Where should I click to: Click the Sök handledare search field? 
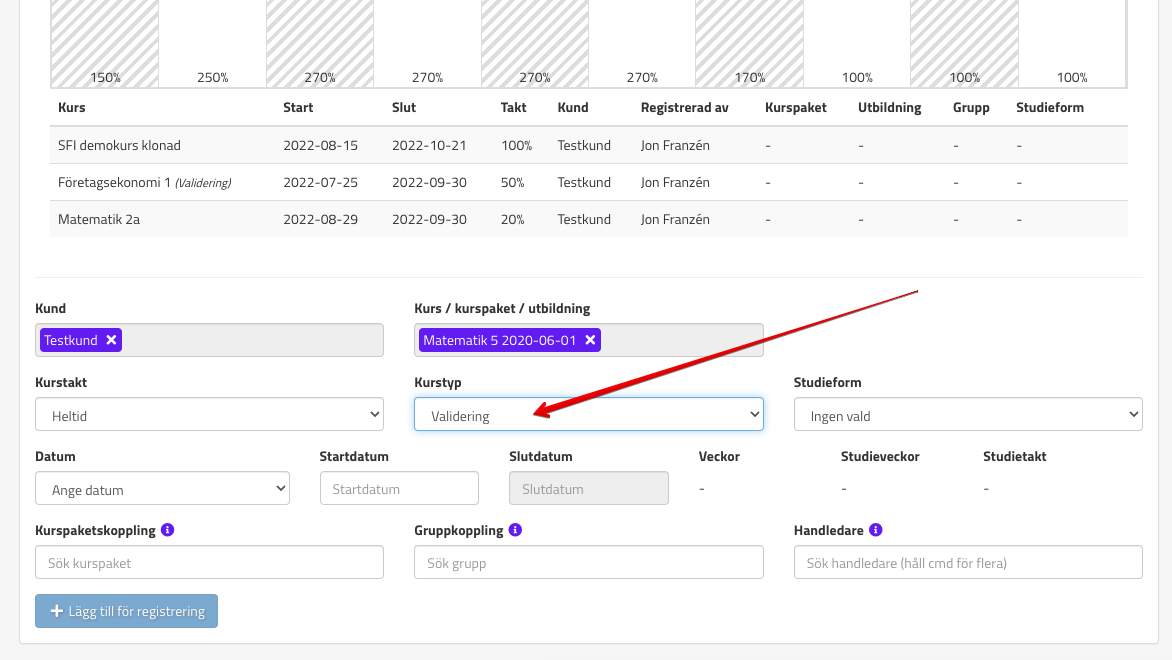[967, 563]
